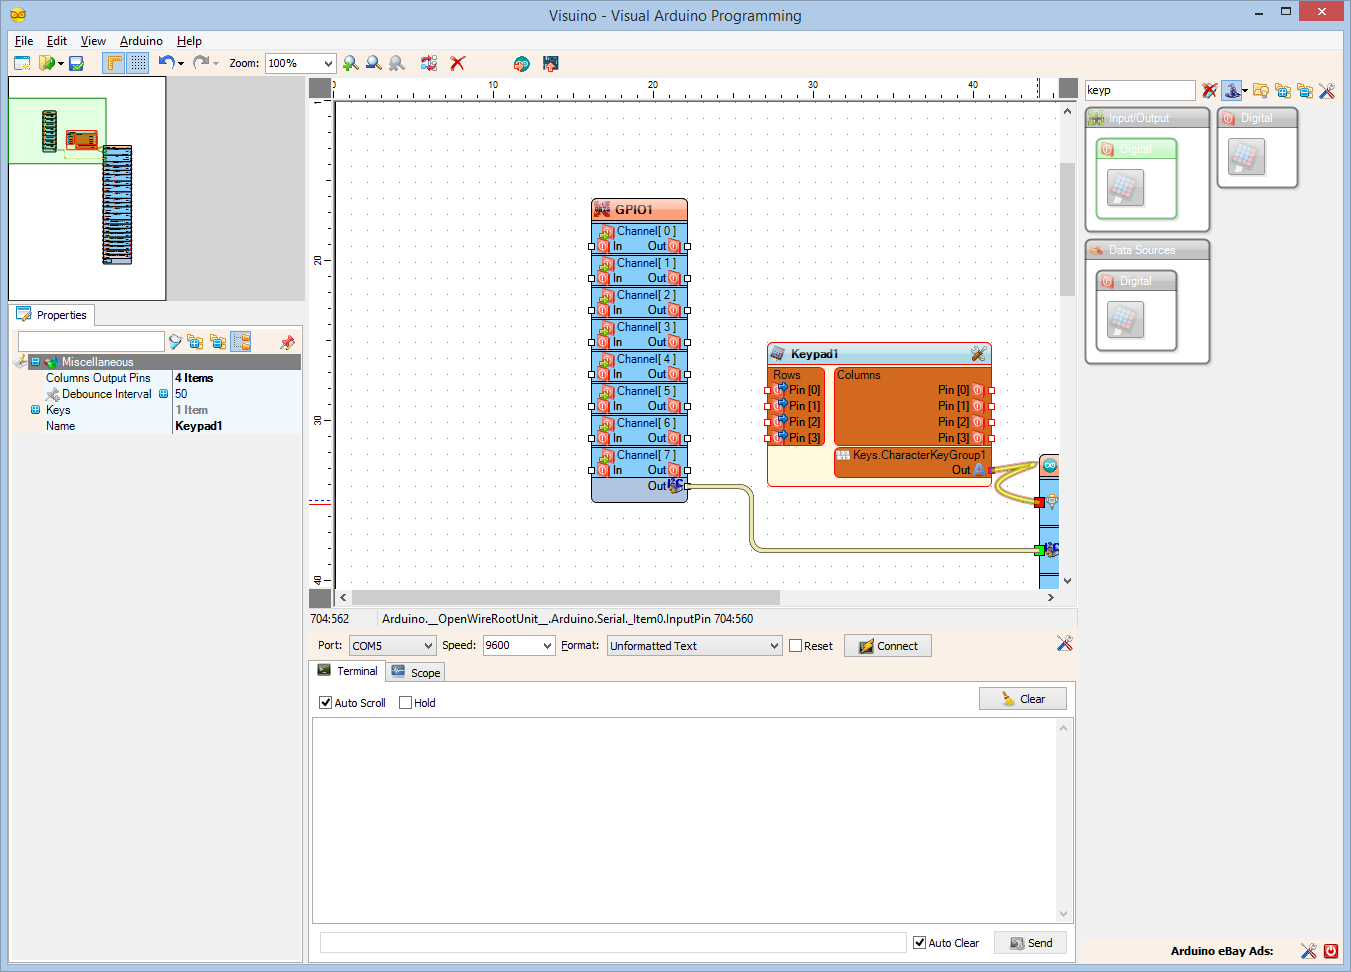The image size is (1351, 972).
Task: Click the red X delete icon on toolbar
Action: pyautogui.click(x=457, y=62)
